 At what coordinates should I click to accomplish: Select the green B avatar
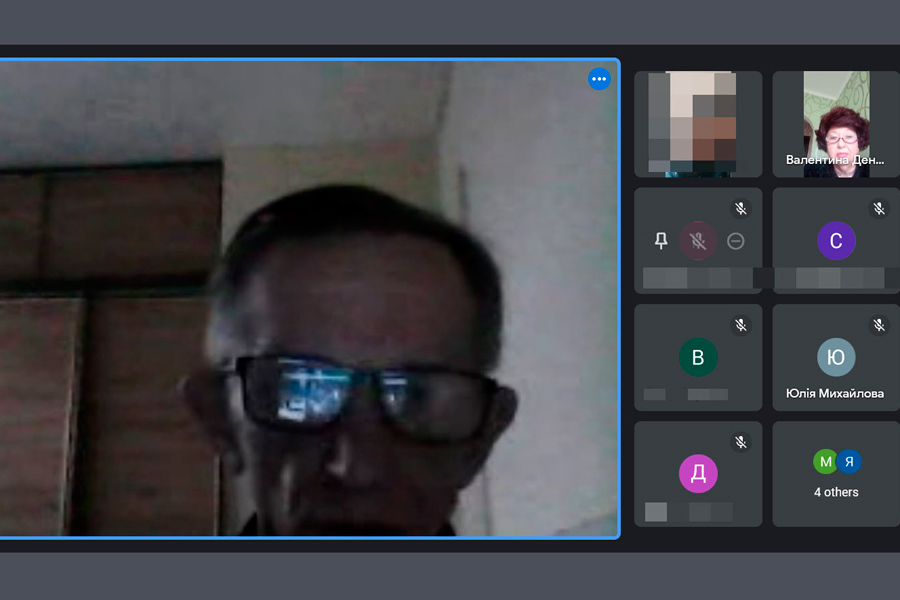click(698, 357)
